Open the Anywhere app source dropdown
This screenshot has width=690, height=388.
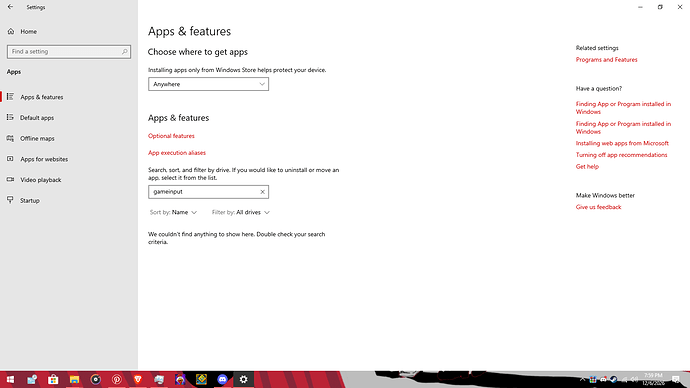point(208,84)
